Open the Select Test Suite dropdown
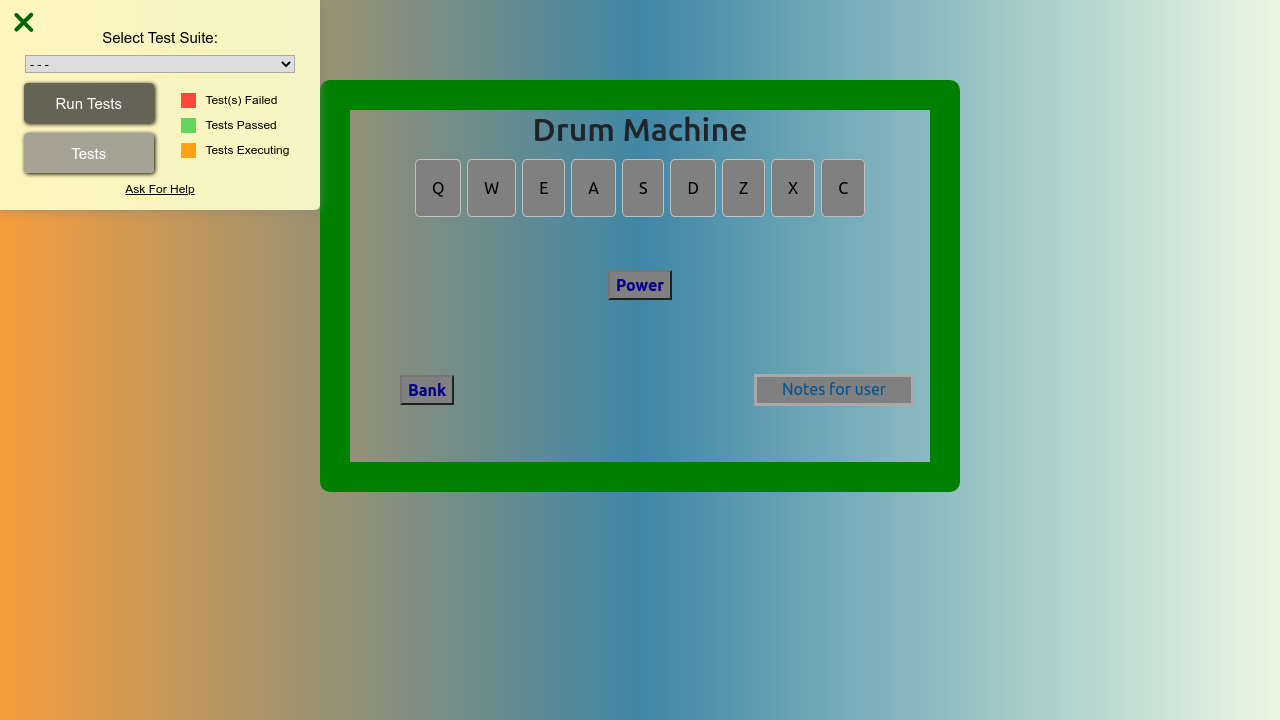Screen dimensions: 1280x720 (x=160, y=64)
